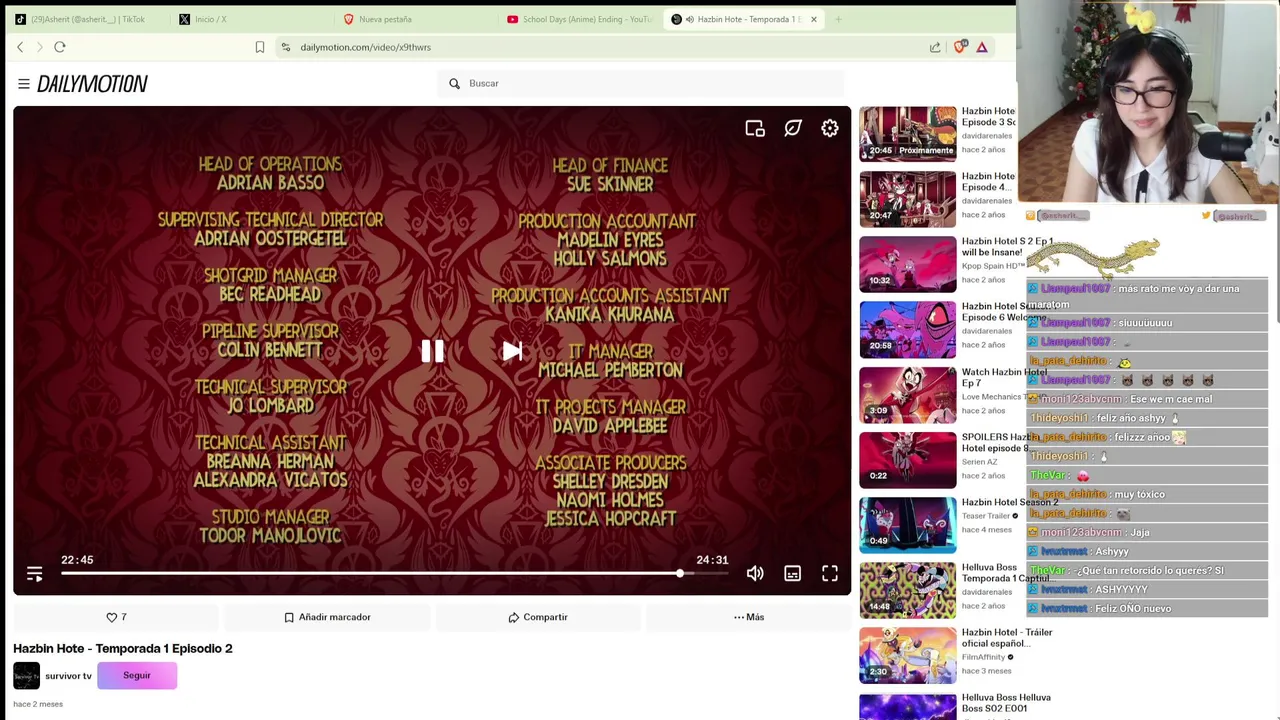Click the Dailymotion logo
1280x720 pixels.
pyautogui.click(x=92, y=84)
